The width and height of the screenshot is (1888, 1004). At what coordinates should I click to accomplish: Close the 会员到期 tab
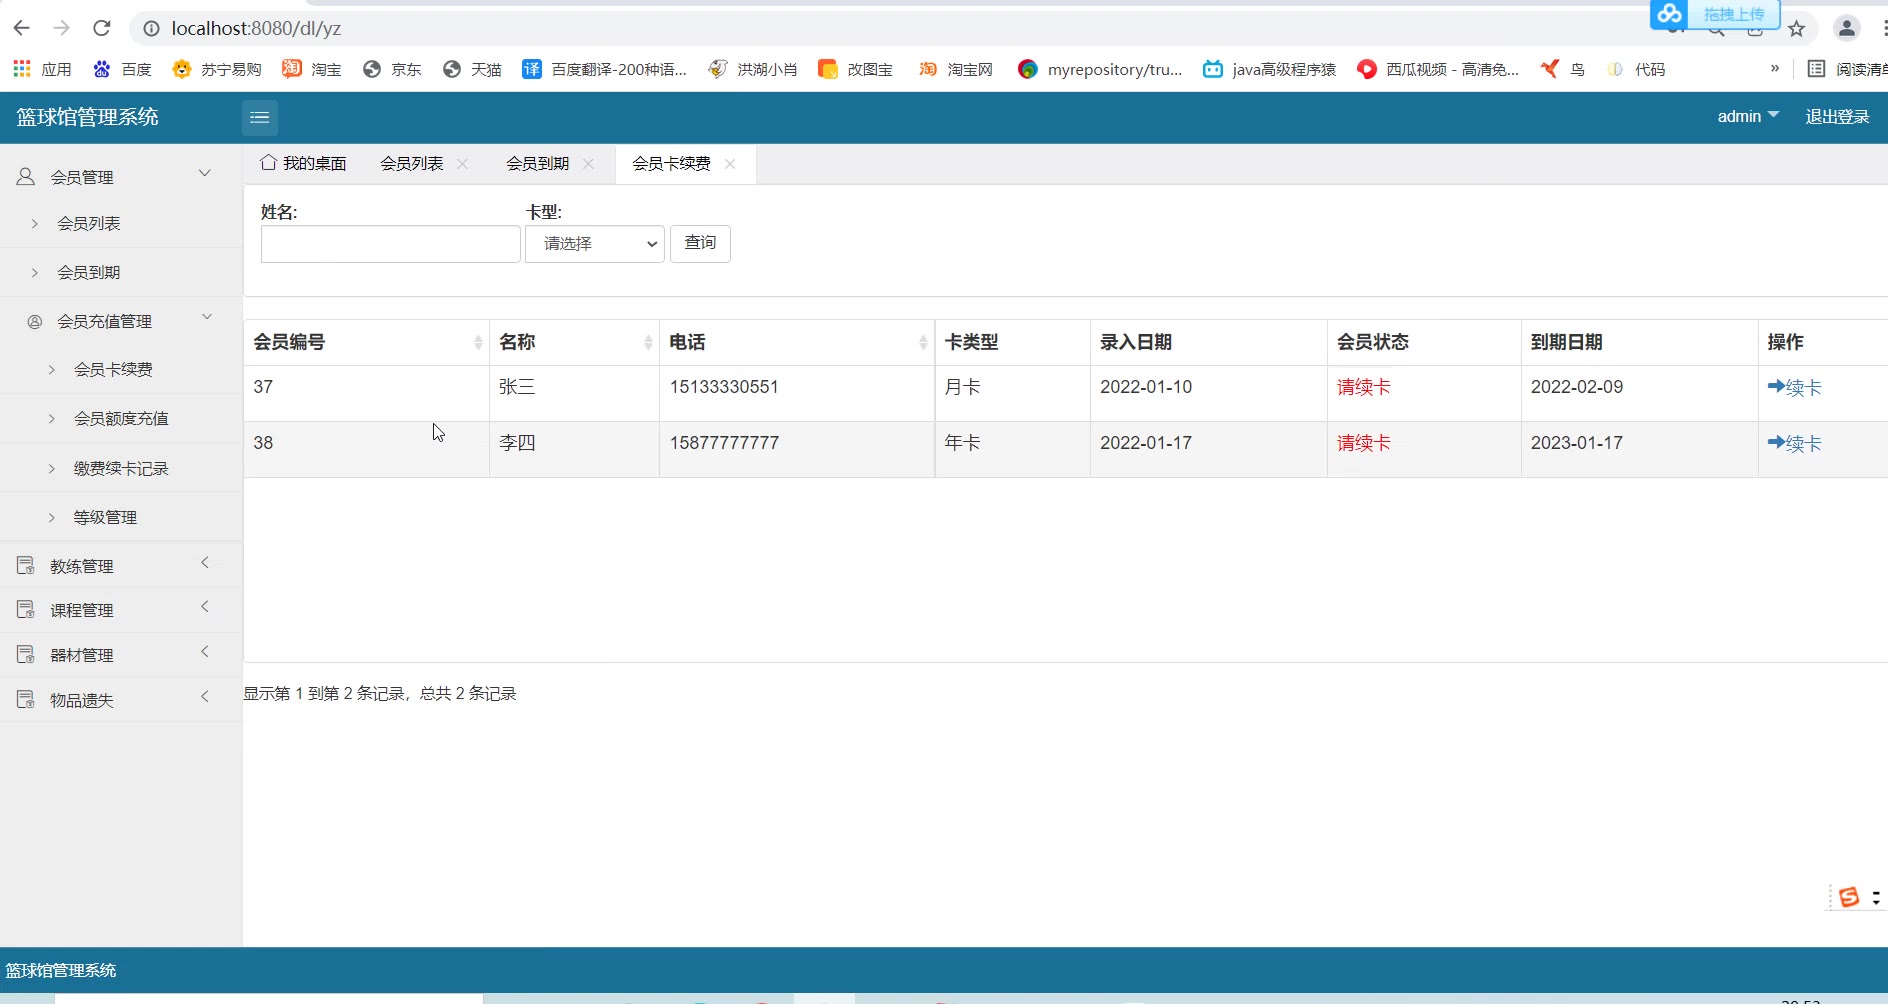588,164
